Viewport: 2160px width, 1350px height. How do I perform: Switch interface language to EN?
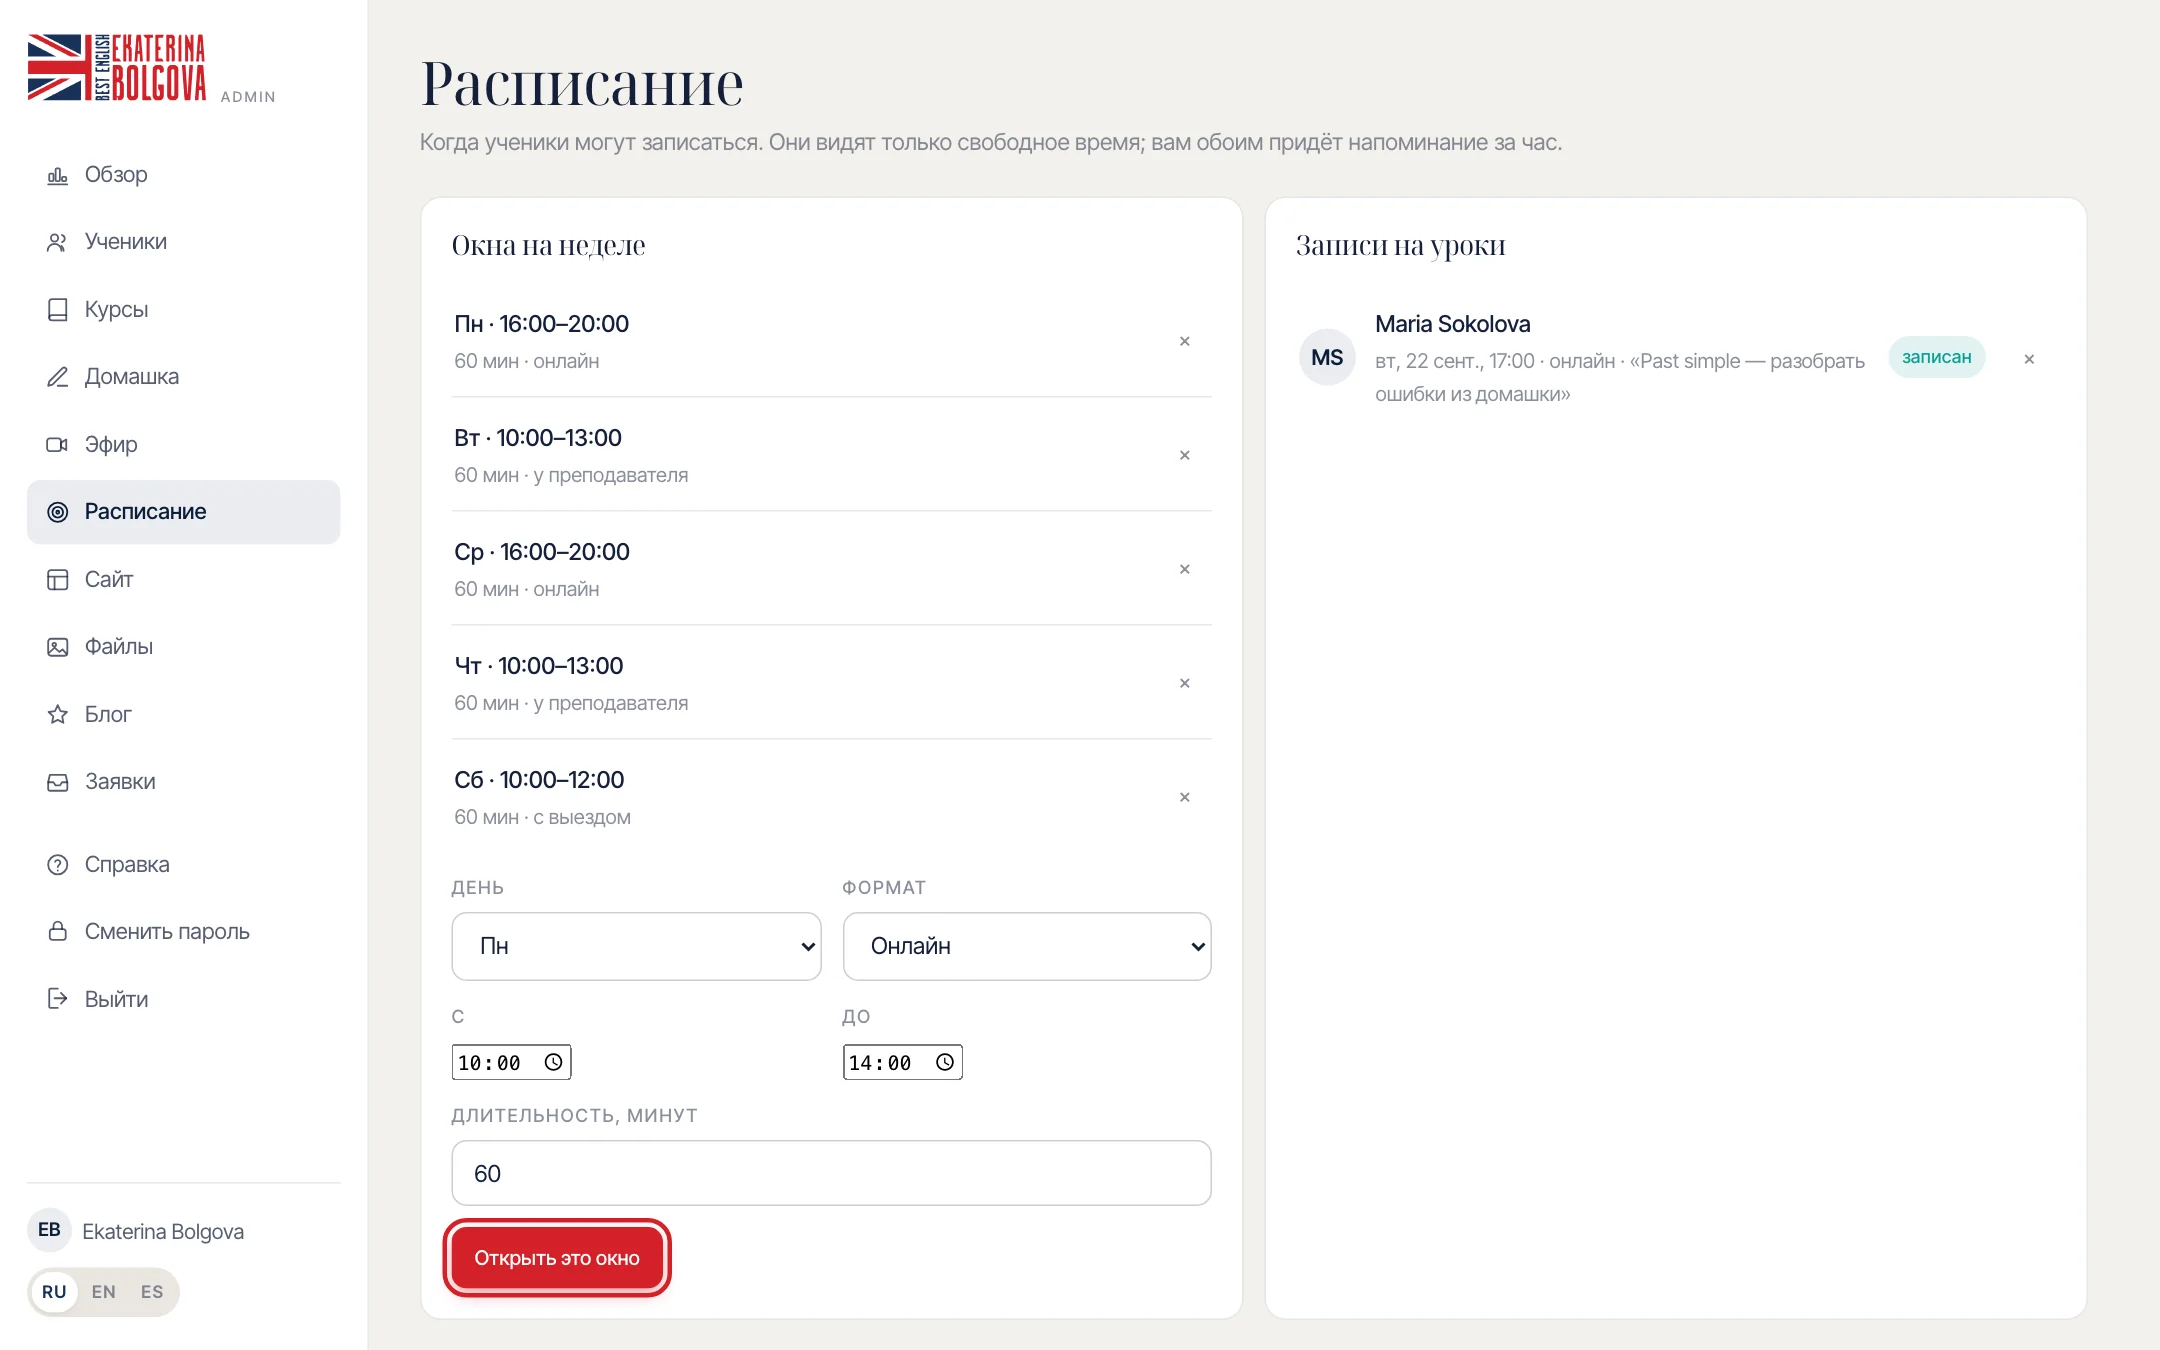coord(103,1291)
